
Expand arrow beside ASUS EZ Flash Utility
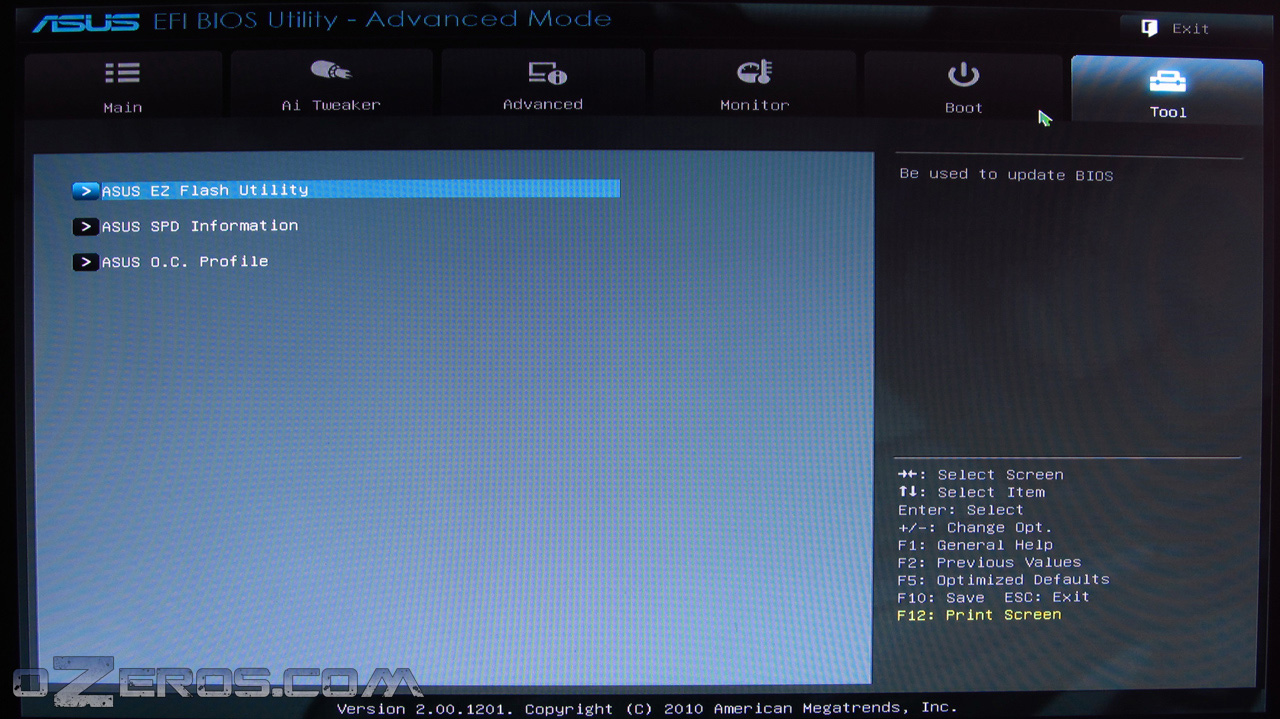point(86,190)
